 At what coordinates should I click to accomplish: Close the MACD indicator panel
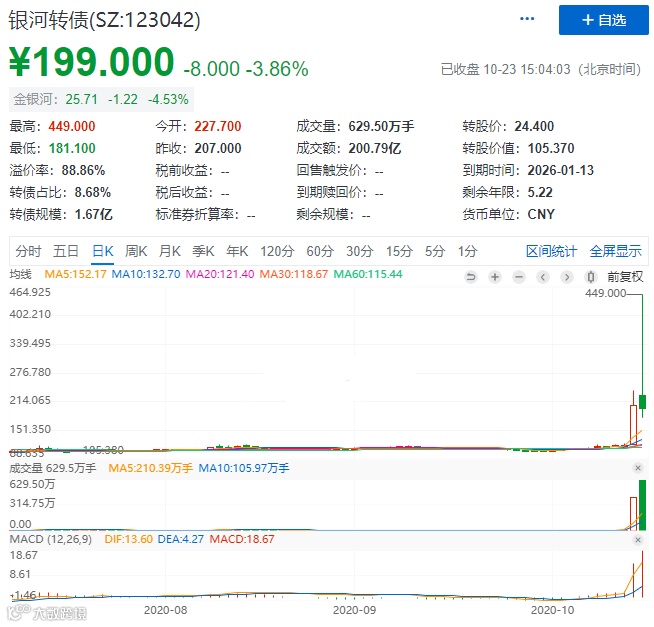point(638,540)
